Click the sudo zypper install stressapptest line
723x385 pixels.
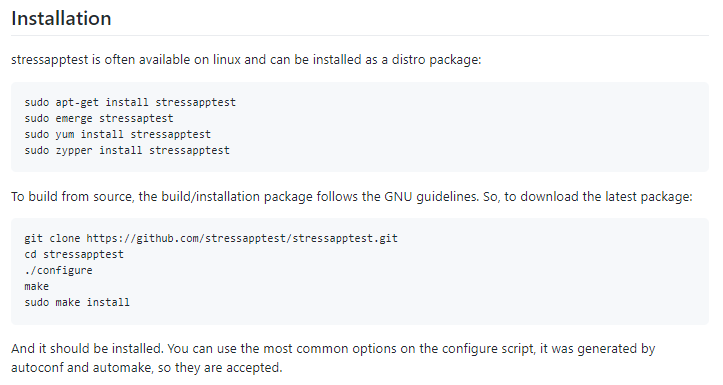(x=127, y=151)
